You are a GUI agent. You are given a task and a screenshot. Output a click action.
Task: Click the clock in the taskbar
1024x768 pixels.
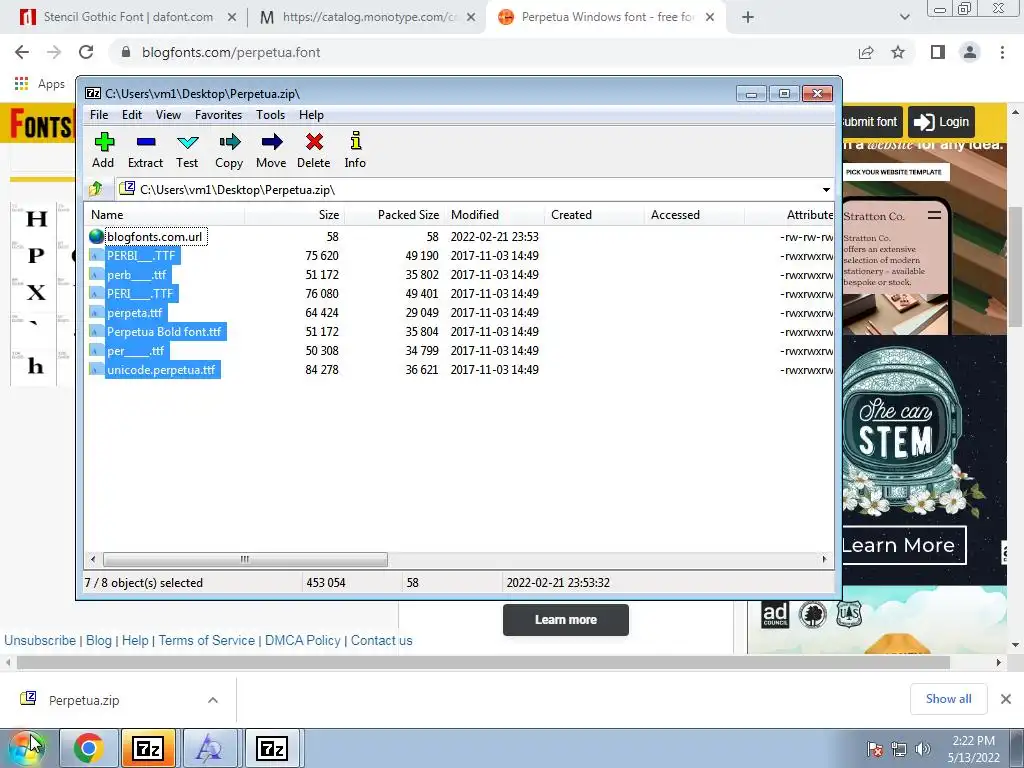click(x=973, y=749)
